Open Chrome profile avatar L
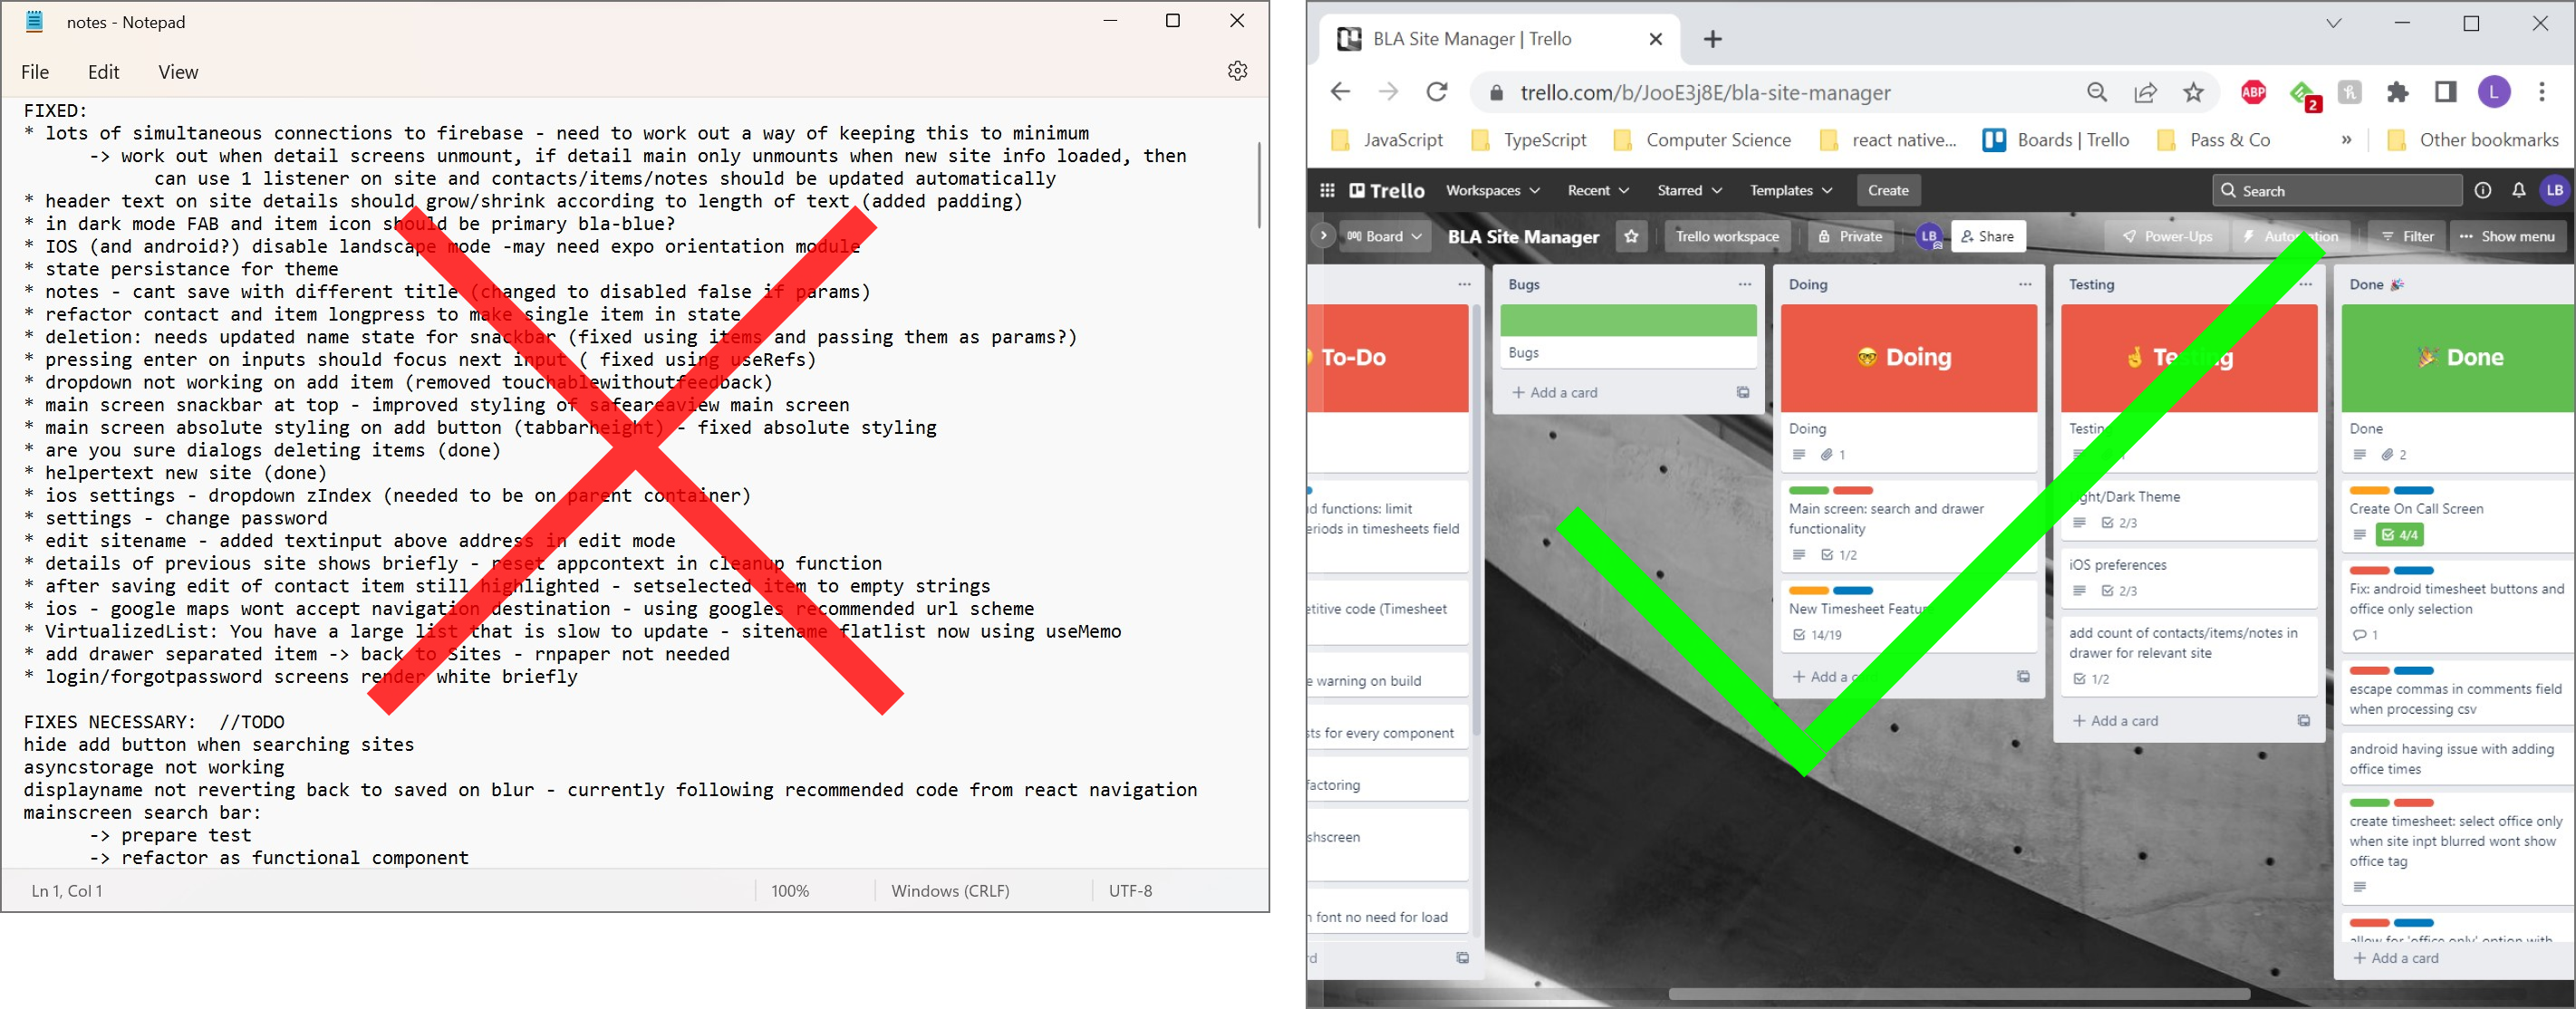Image resolution: width=2576 pixels, height=1009 pixels. pos(2494,92)
